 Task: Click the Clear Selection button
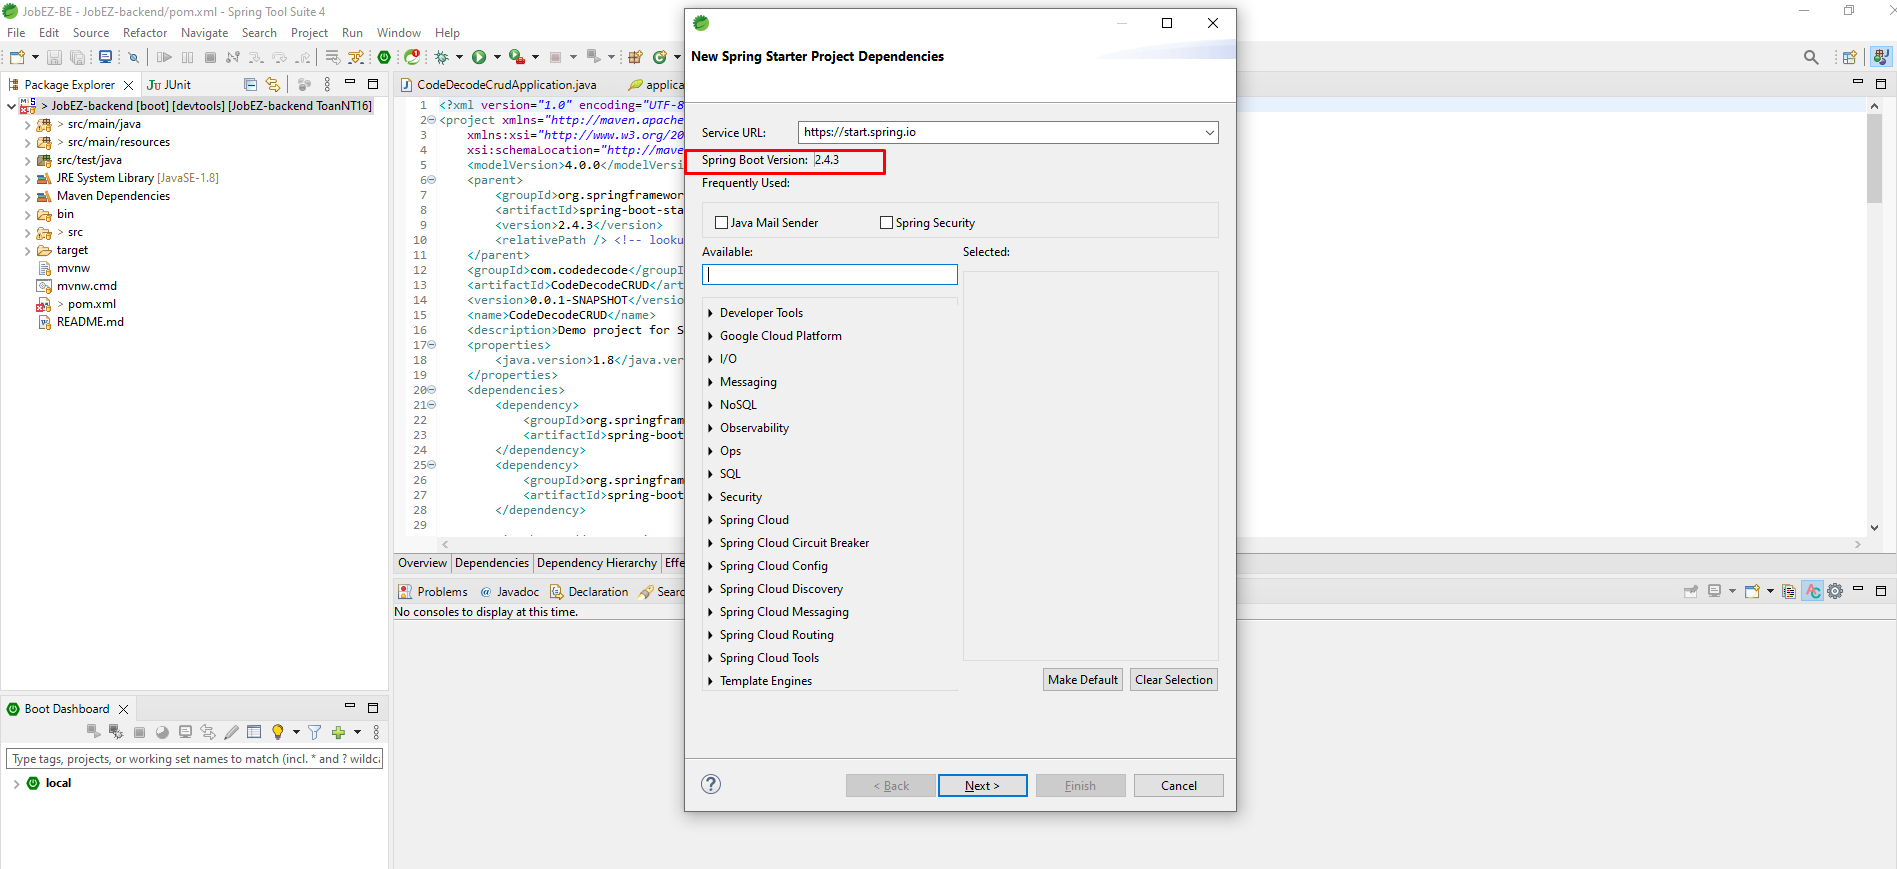(1174, 680)
